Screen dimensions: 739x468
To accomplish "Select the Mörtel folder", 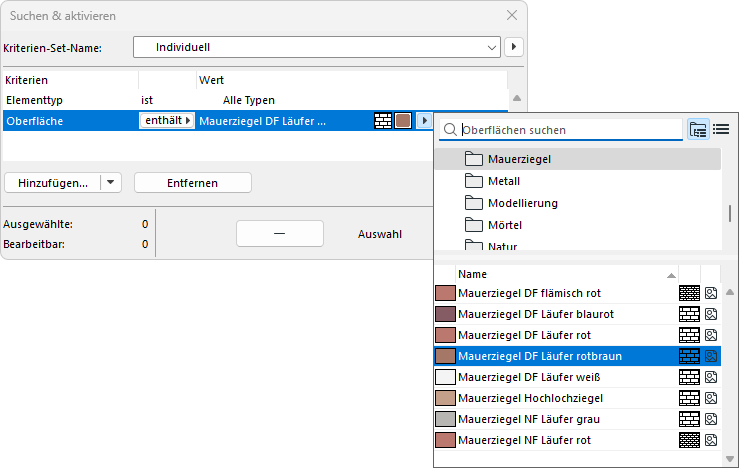I will point(505,225).
